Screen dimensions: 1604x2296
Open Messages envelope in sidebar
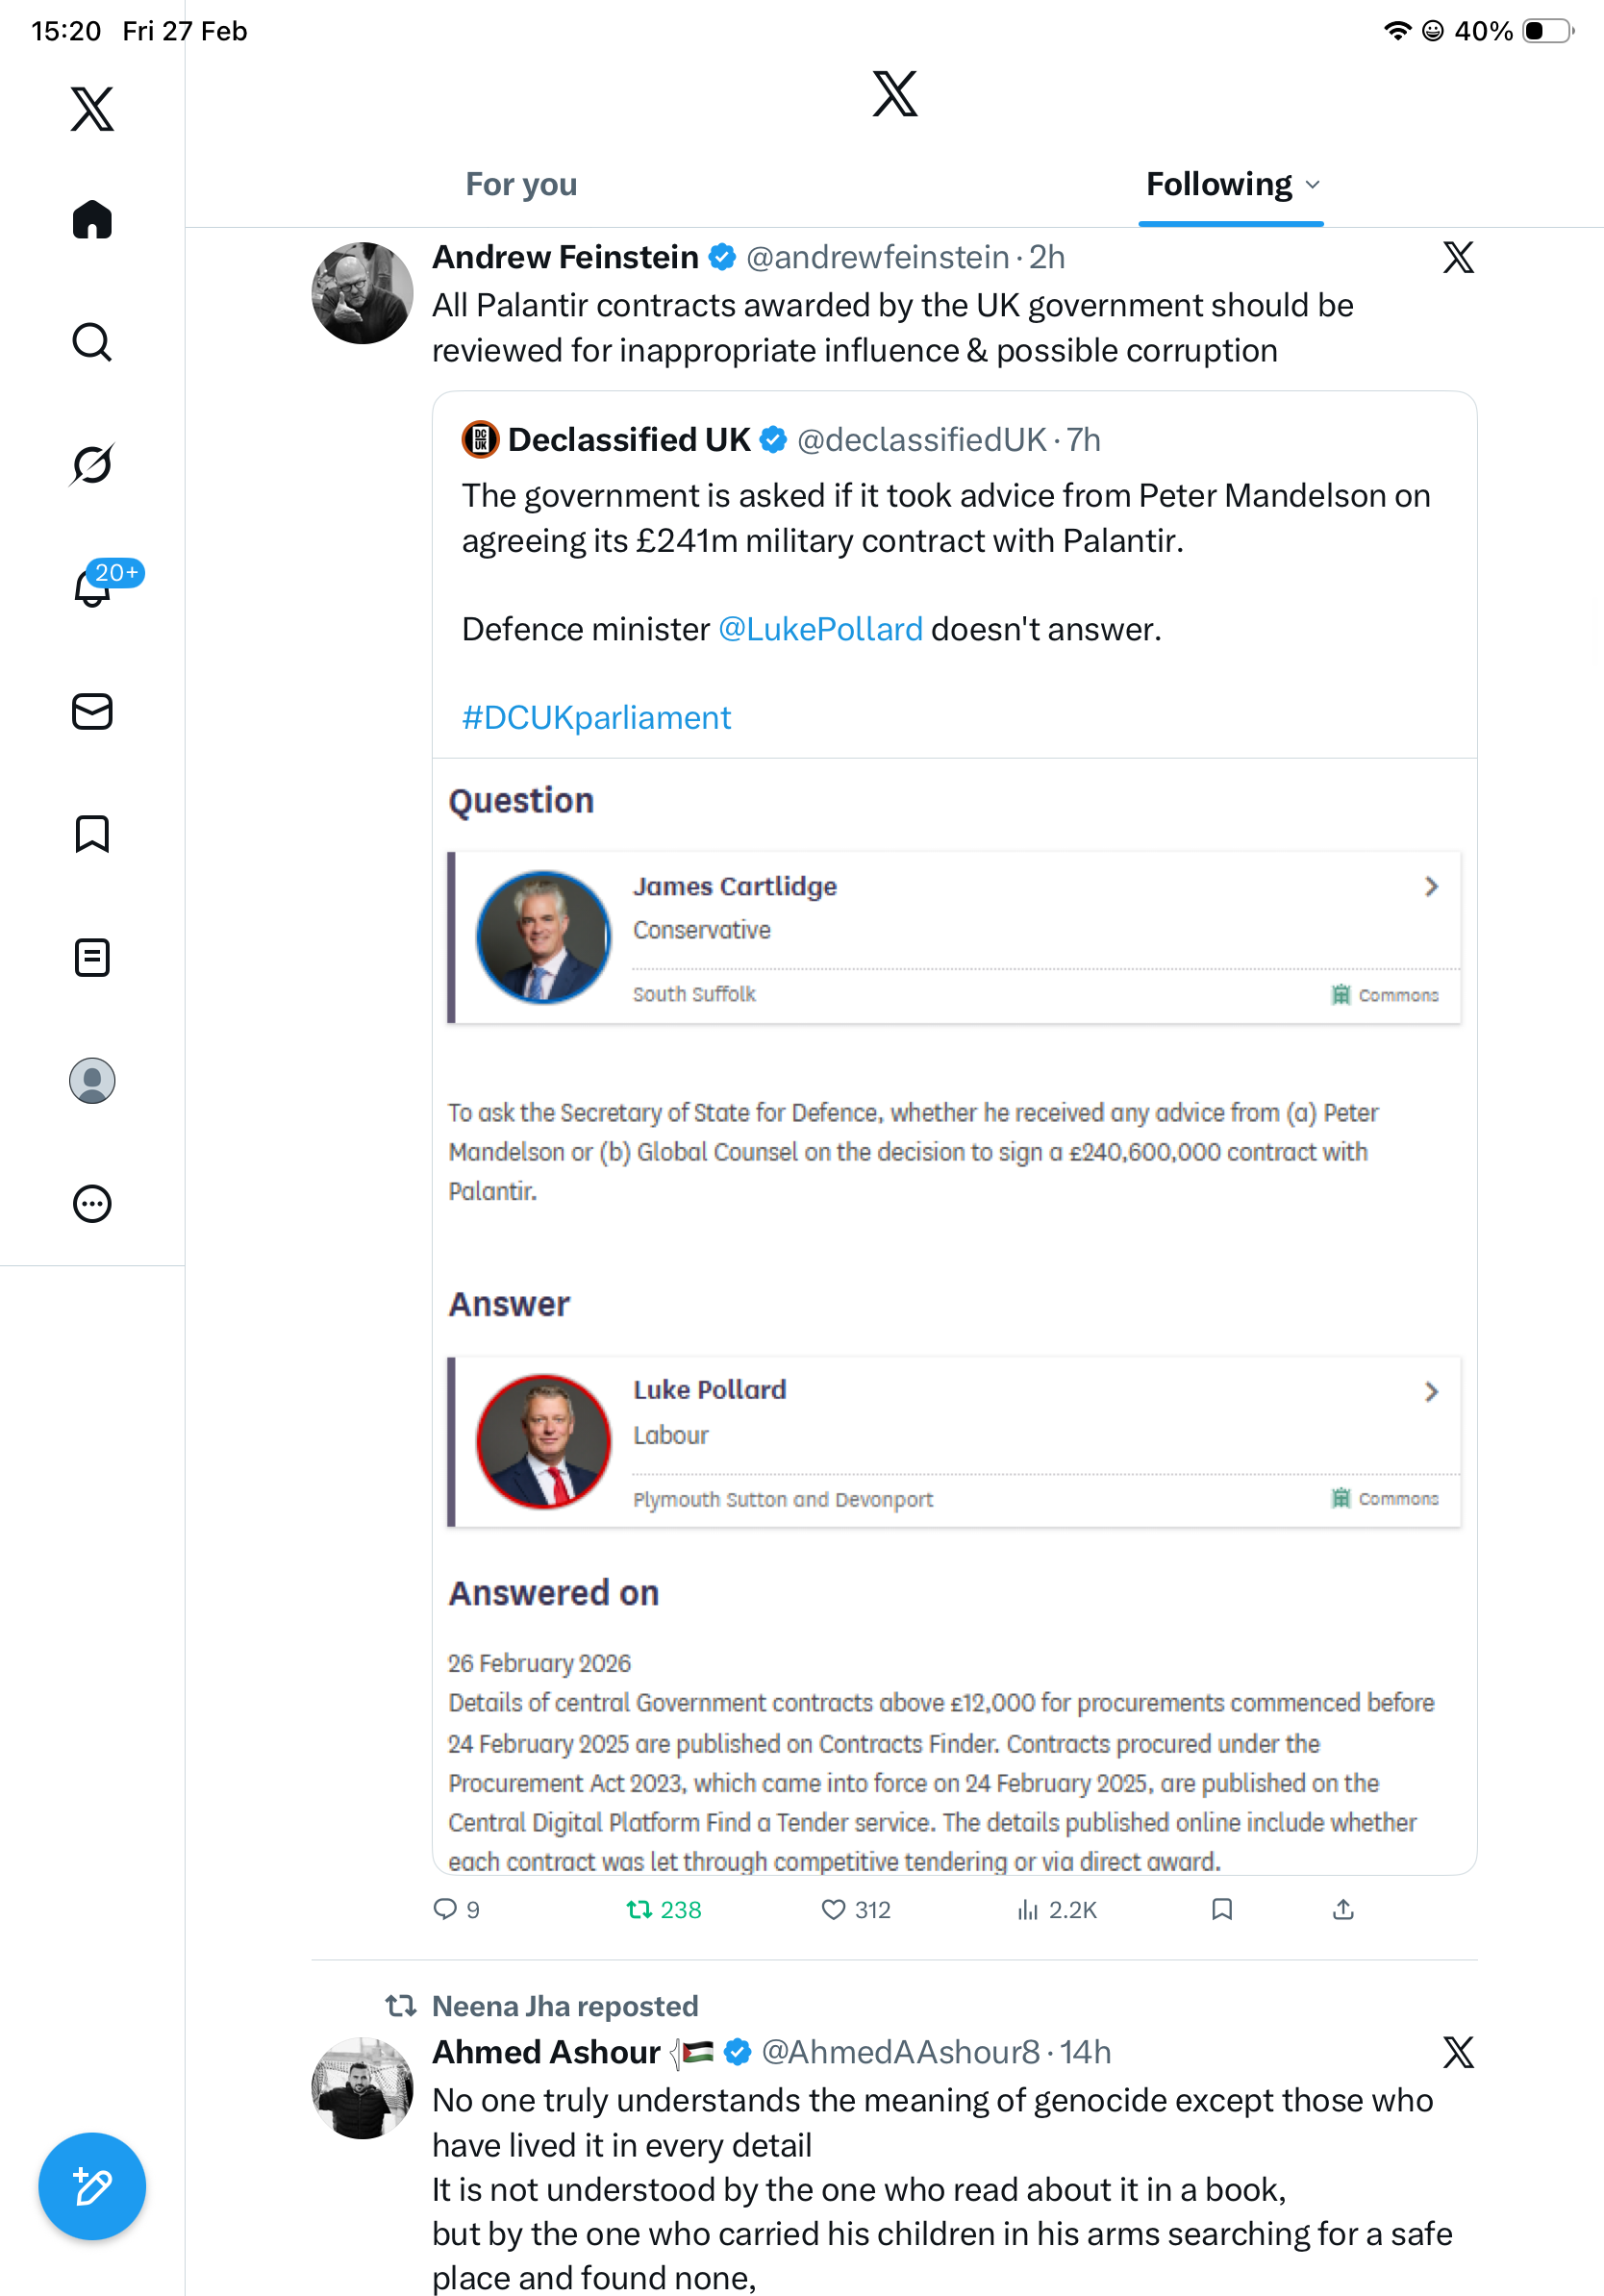(x=92, y=711)
